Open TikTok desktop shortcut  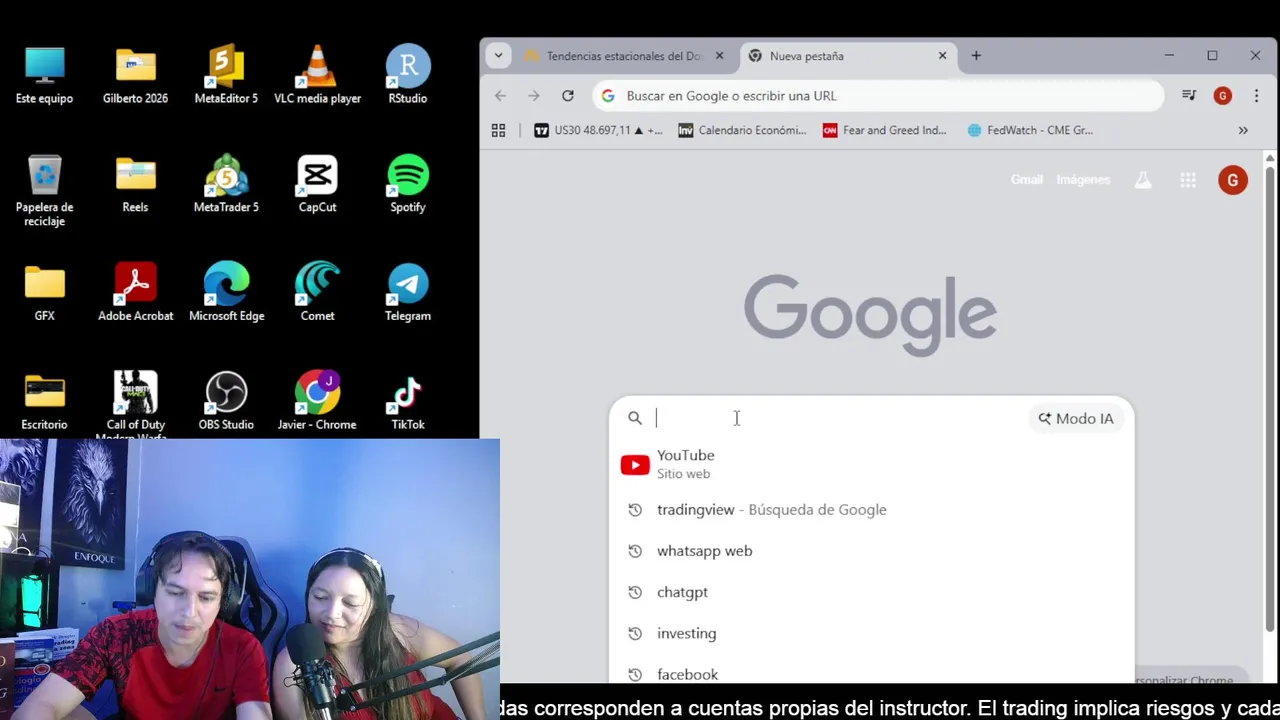pos(408,402)
